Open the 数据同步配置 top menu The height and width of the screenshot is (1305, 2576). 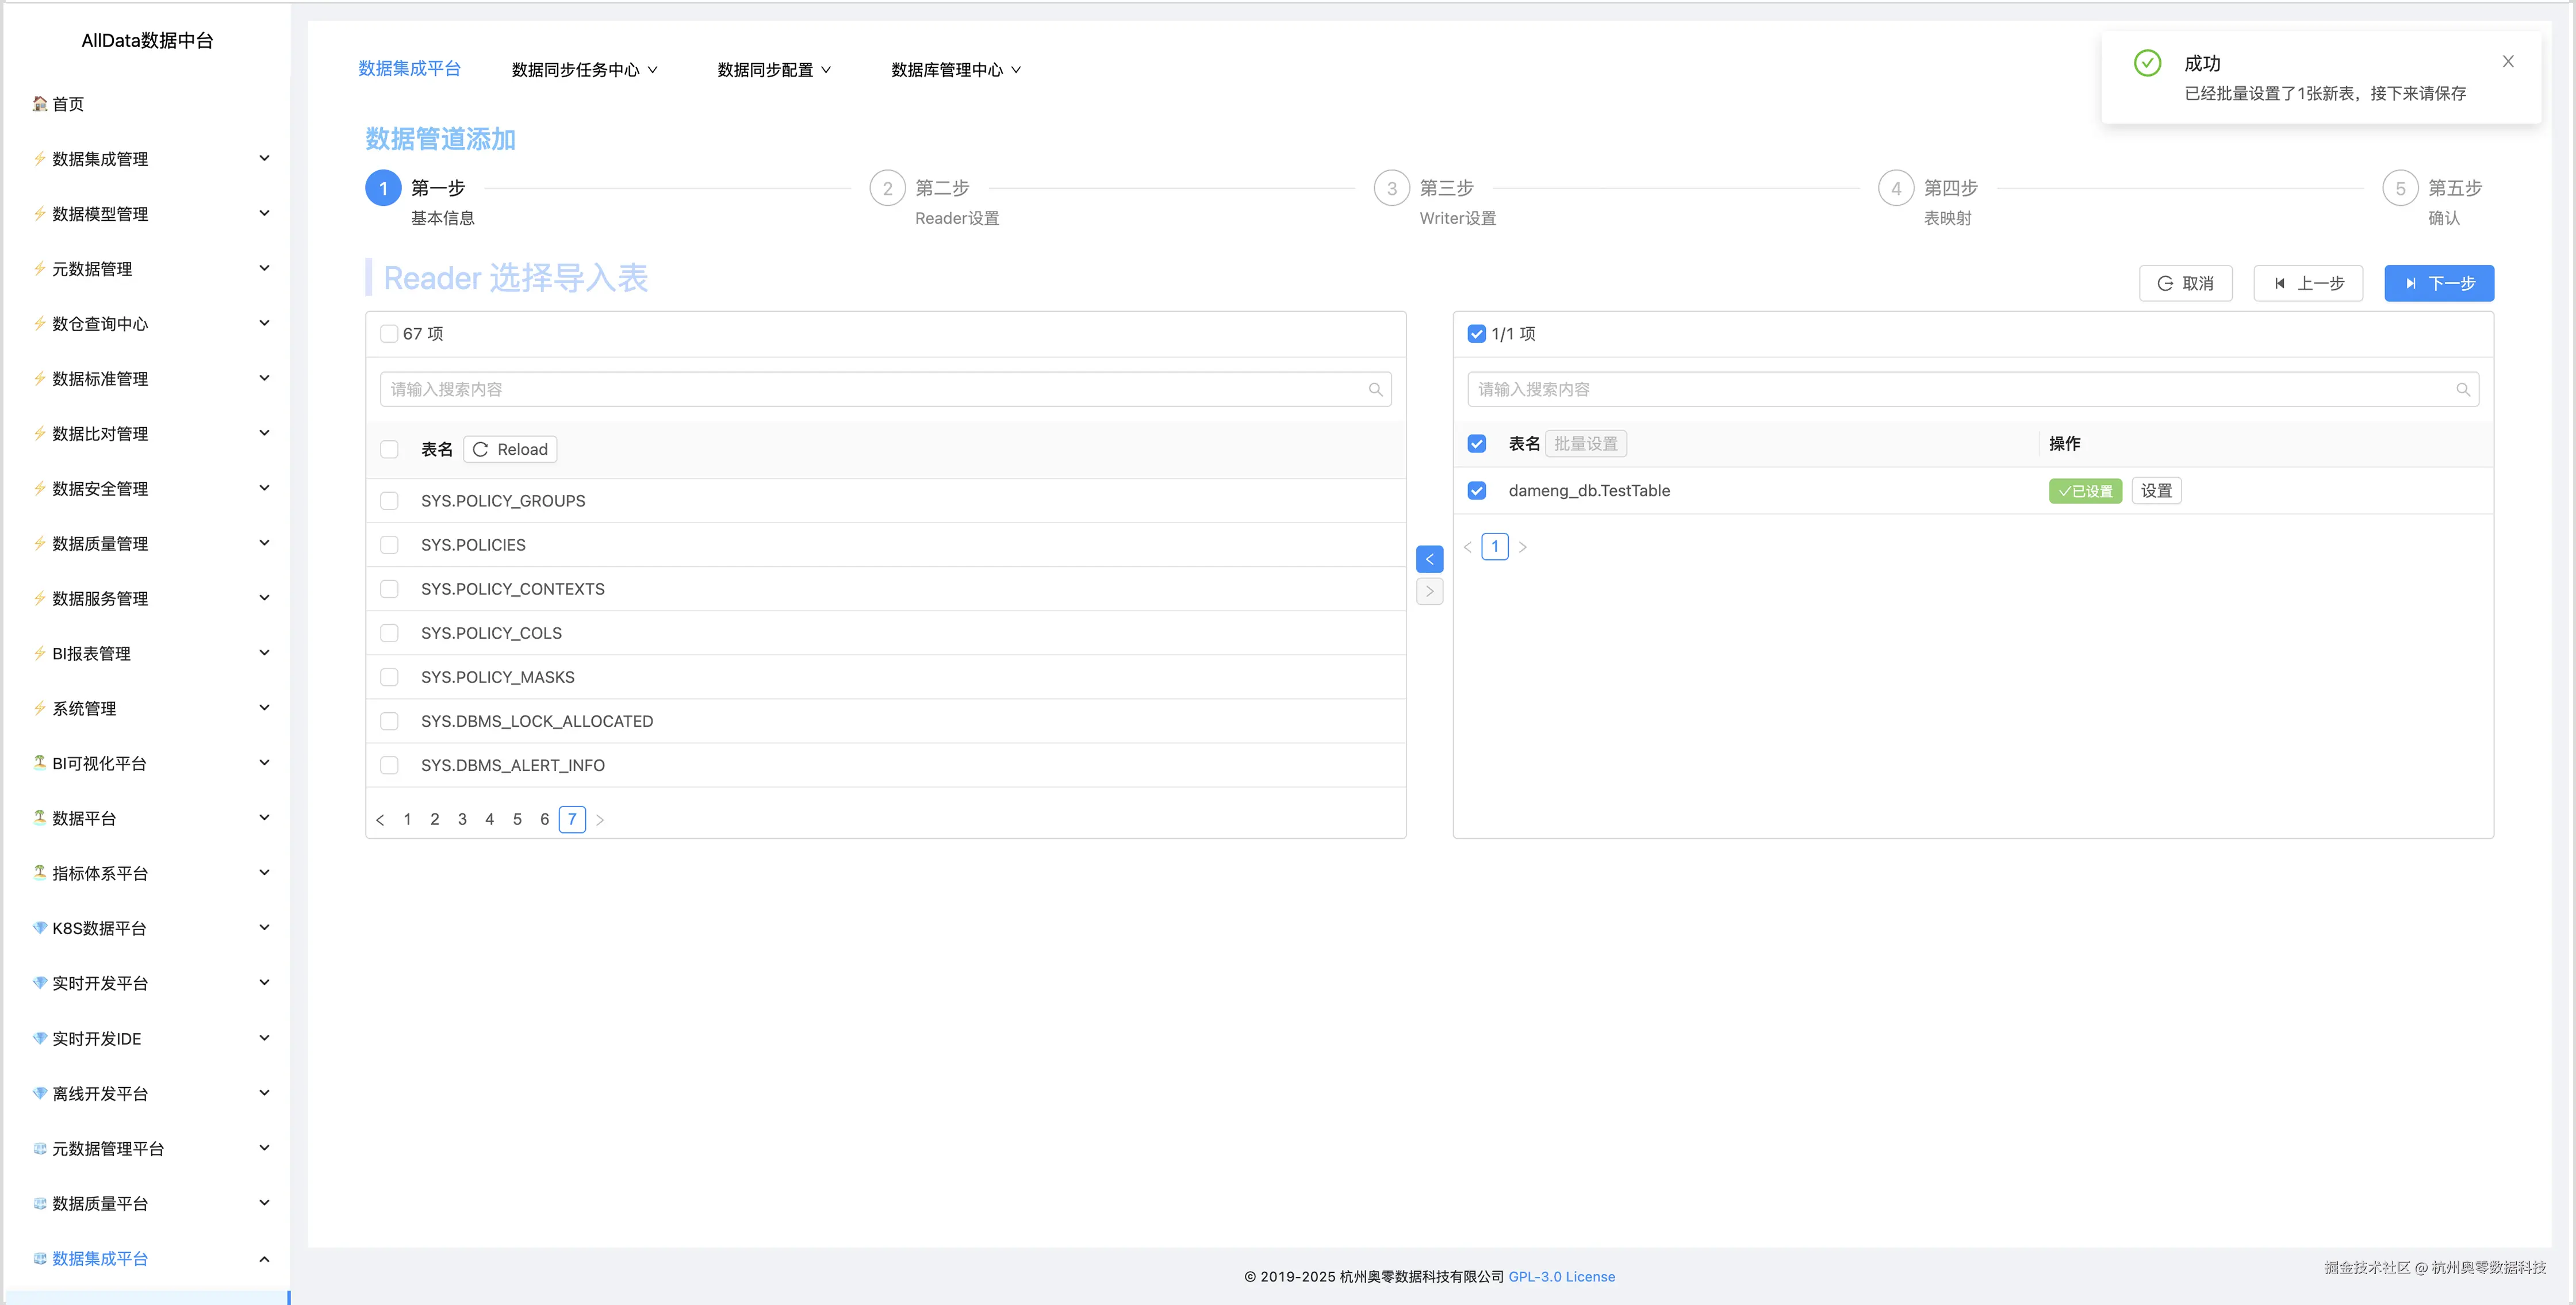point(773,70)
